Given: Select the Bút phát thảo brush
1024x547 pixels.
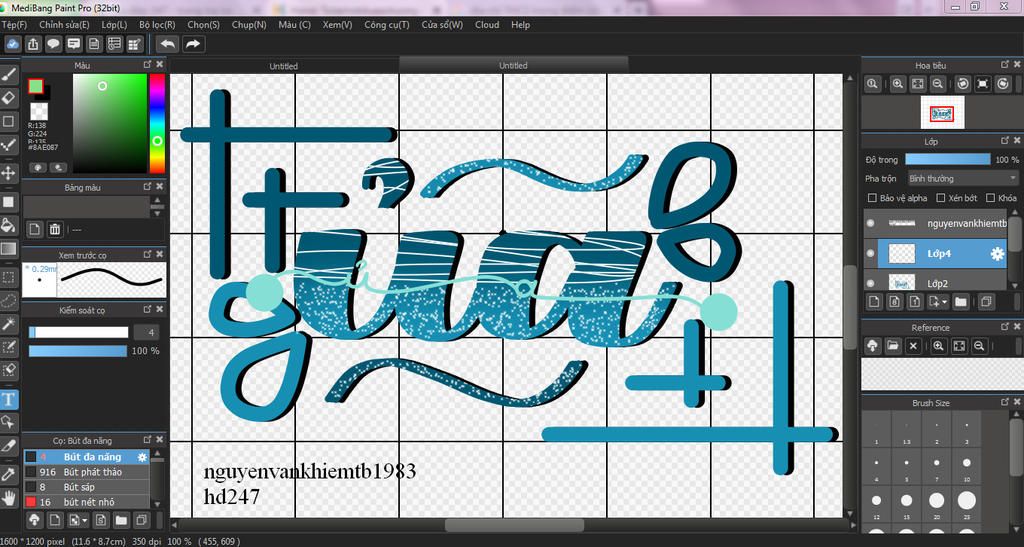Looking at the screenshot, I should (x=86, y=472).
